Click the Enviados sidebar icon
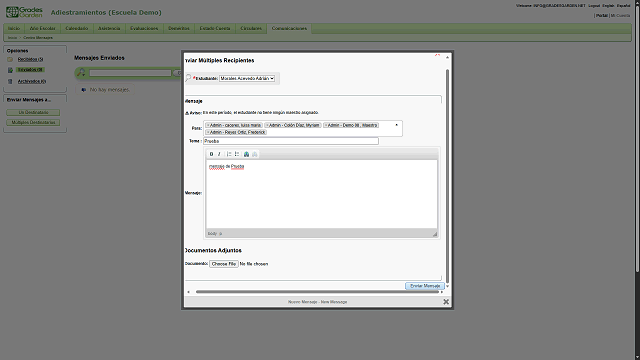This screenshot has width=640, height=360. (10, 70)
